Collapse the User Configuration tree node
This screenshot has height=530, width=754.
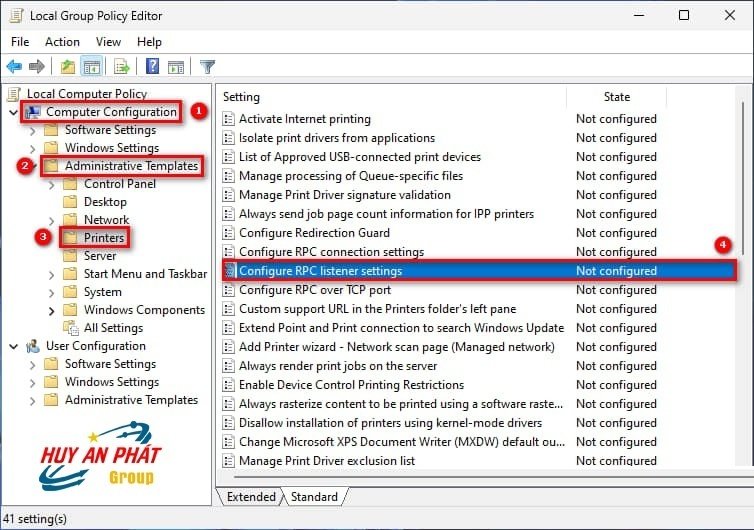tap(13, 346)
